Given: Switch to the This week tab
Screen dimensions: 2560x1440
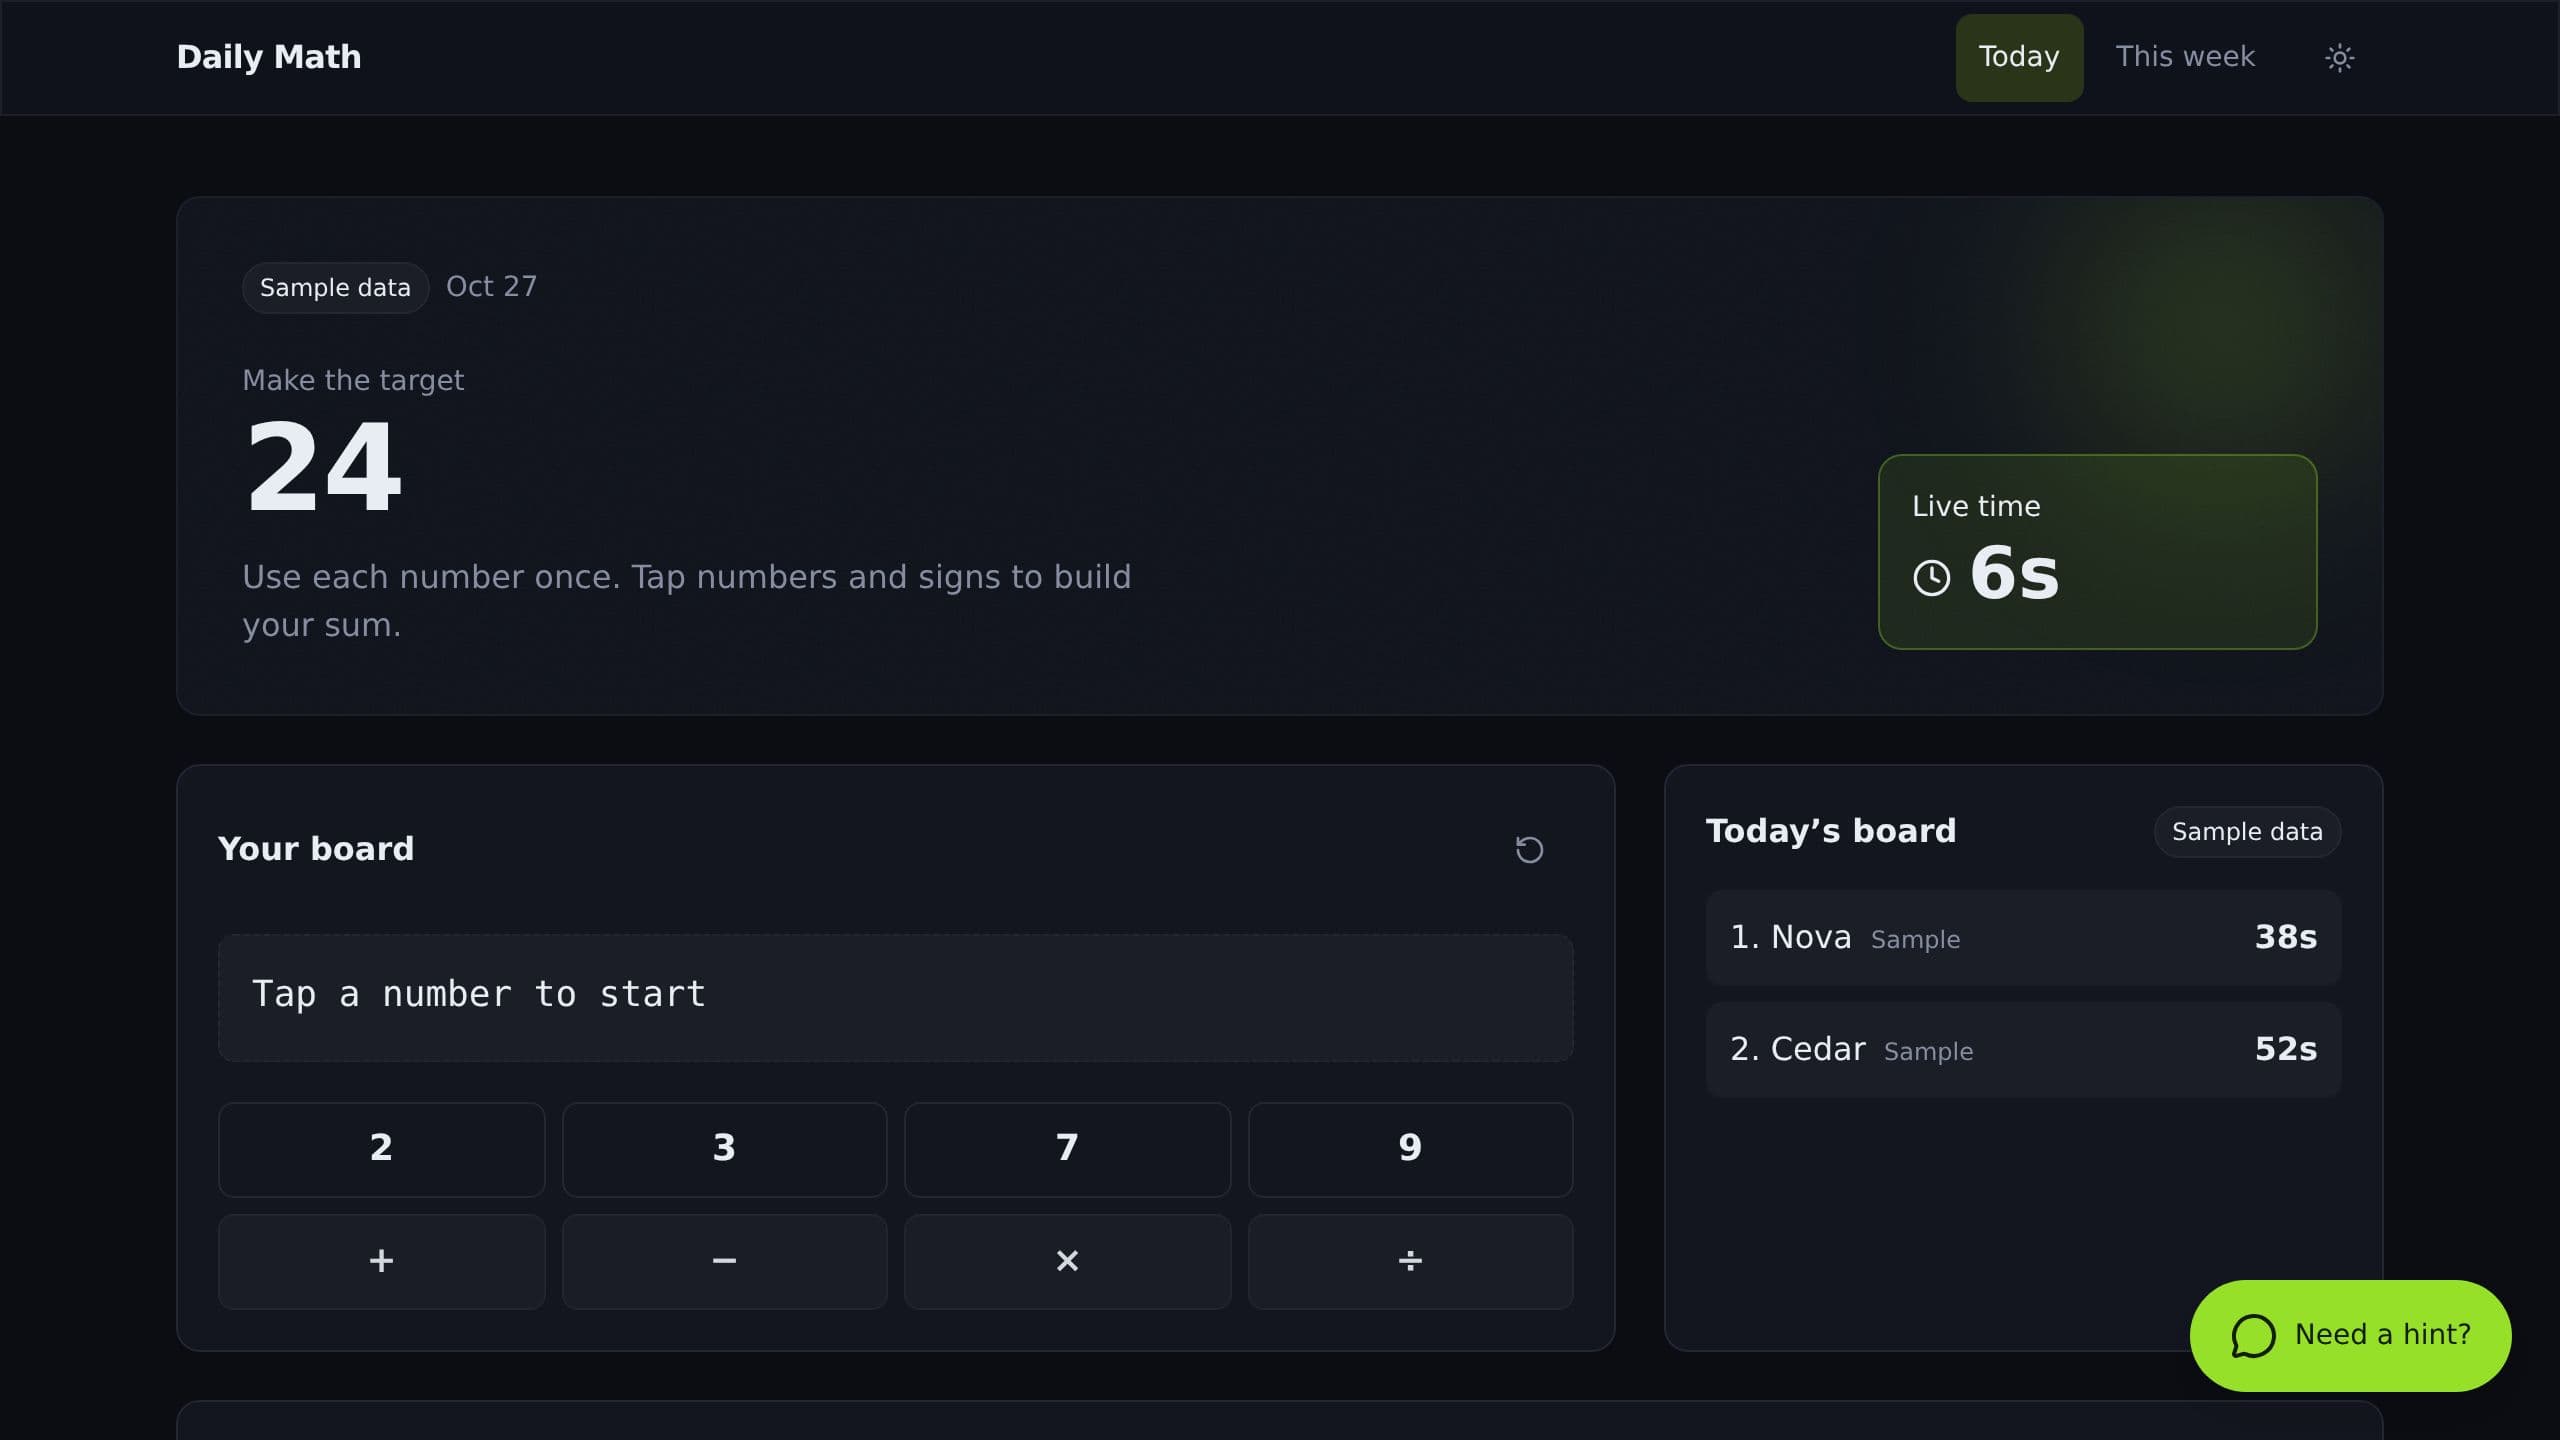Looking at the screenshot, I should pyautogui.click(x=2185, y=57).
